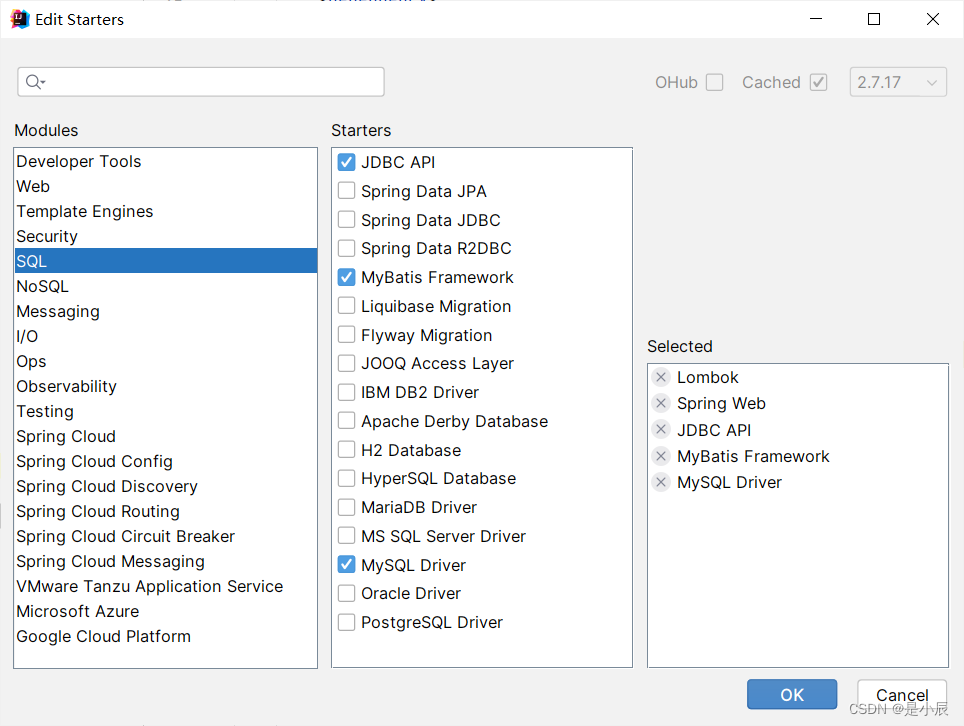The width and height of the screenshot is (964, 726).
Task: Select the Microsoft Azure module
Action: click(165, 611)
